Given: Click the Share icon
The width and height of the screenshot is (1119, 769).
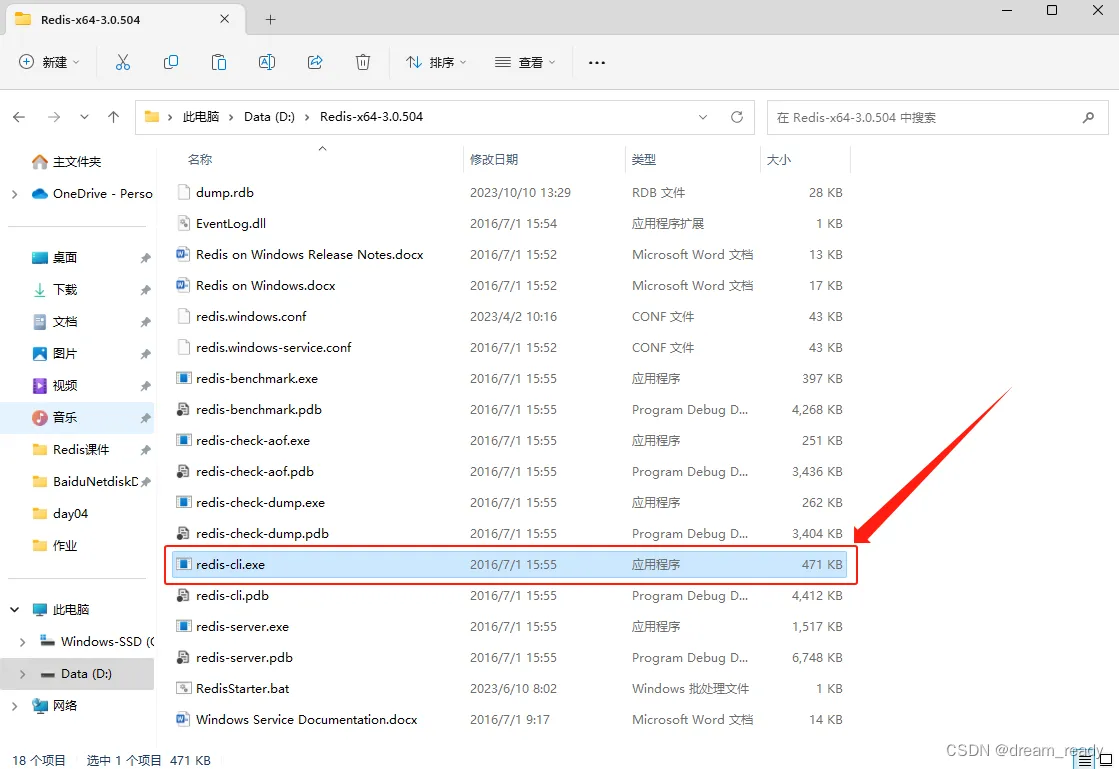Looking at the screenshot, I should click(x=315, y=63).
